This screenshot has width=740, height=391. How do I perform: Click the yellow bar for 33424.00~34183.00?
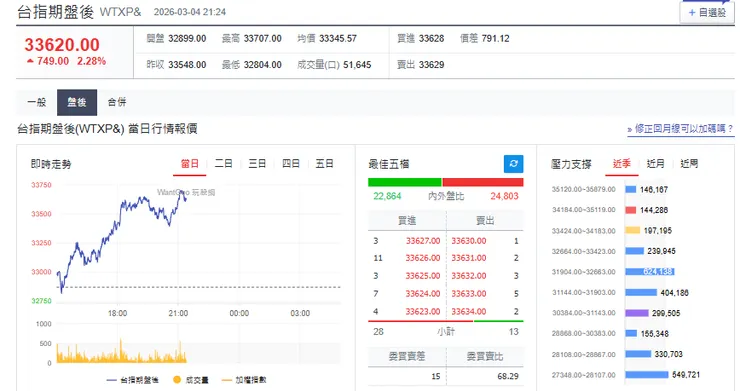pyautogui.click(x=632, y=230)
